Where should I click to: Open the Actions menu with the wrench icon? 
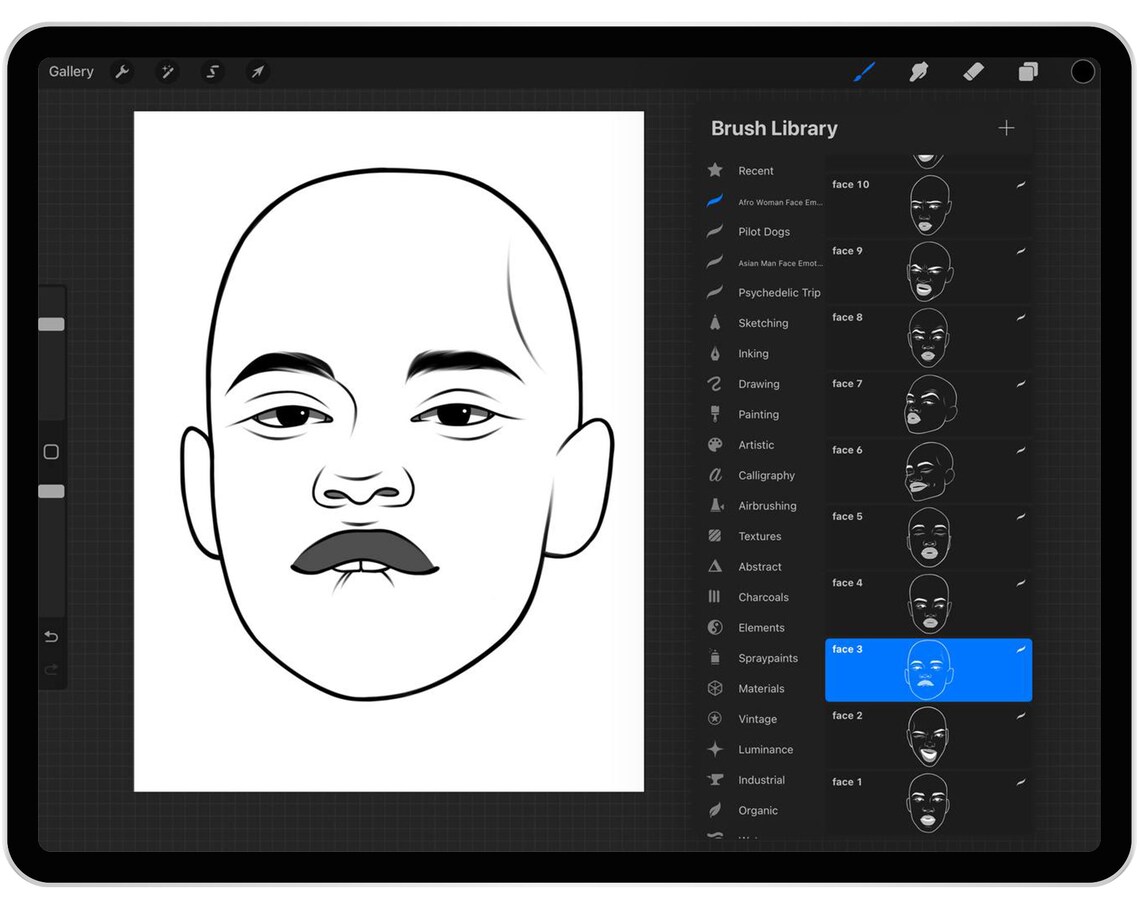[121, 71]
